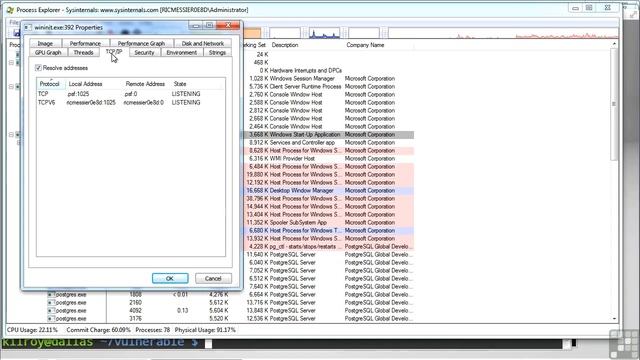Open the Environment tab

(182, 53)
